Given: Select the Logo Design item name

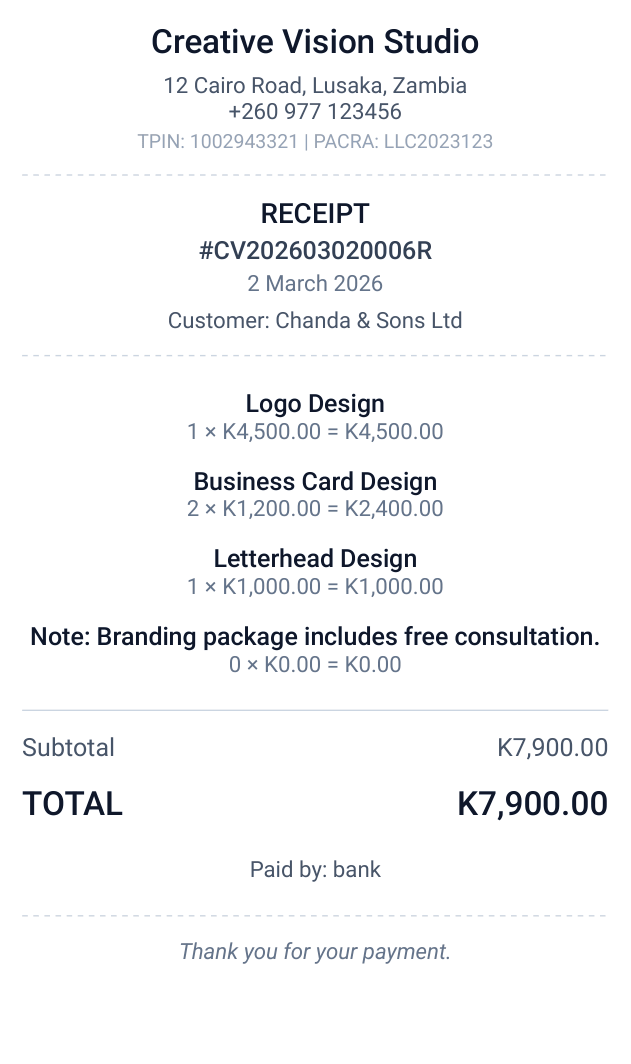Looking at the screenshot, I should coord(315,404).
